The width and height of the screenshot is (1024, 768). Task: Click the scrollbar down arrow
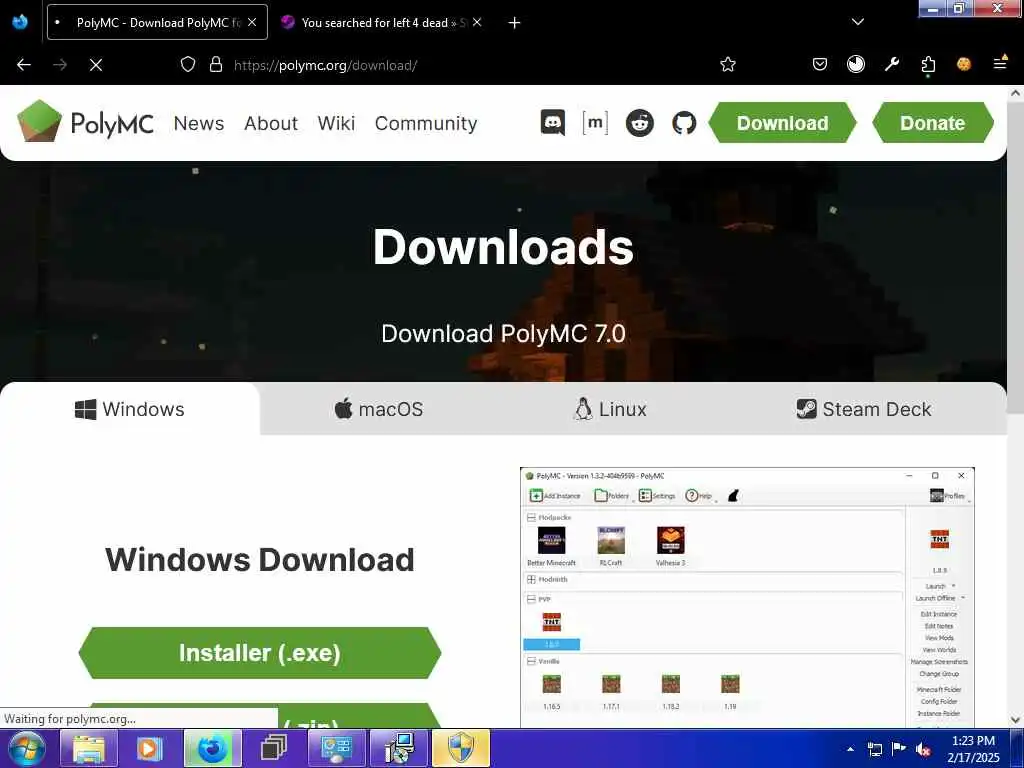point(1015,720)
